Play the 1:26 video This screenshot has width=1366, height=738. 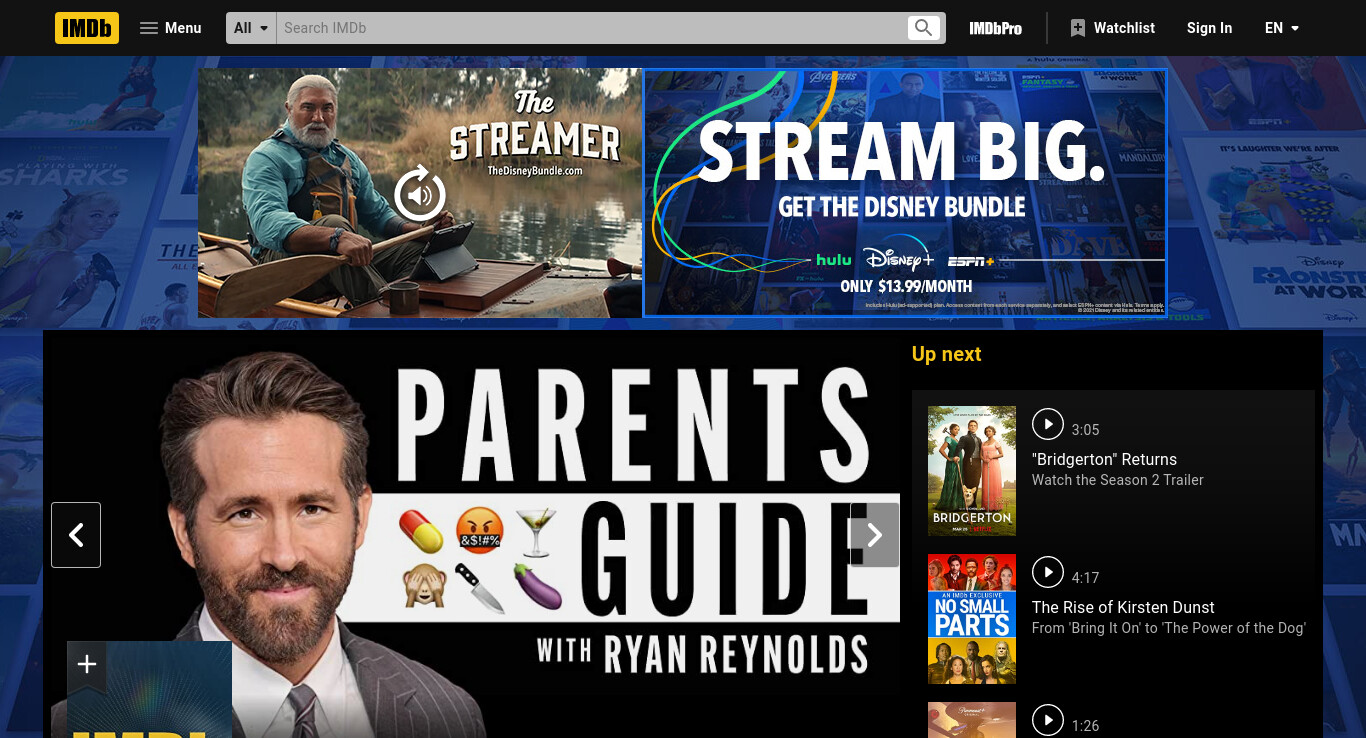point(1047,720)
